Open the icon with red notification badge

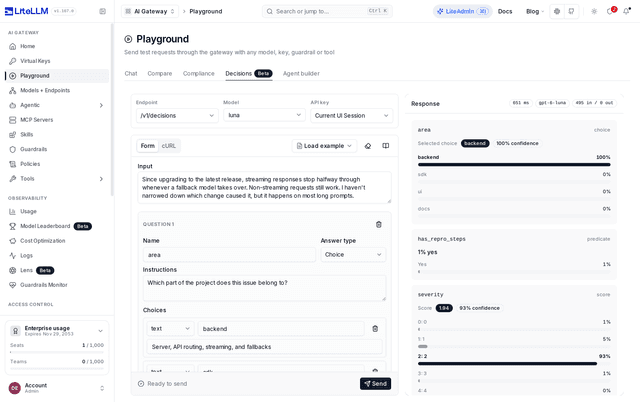pyautogui.click(x=611, y=11)
